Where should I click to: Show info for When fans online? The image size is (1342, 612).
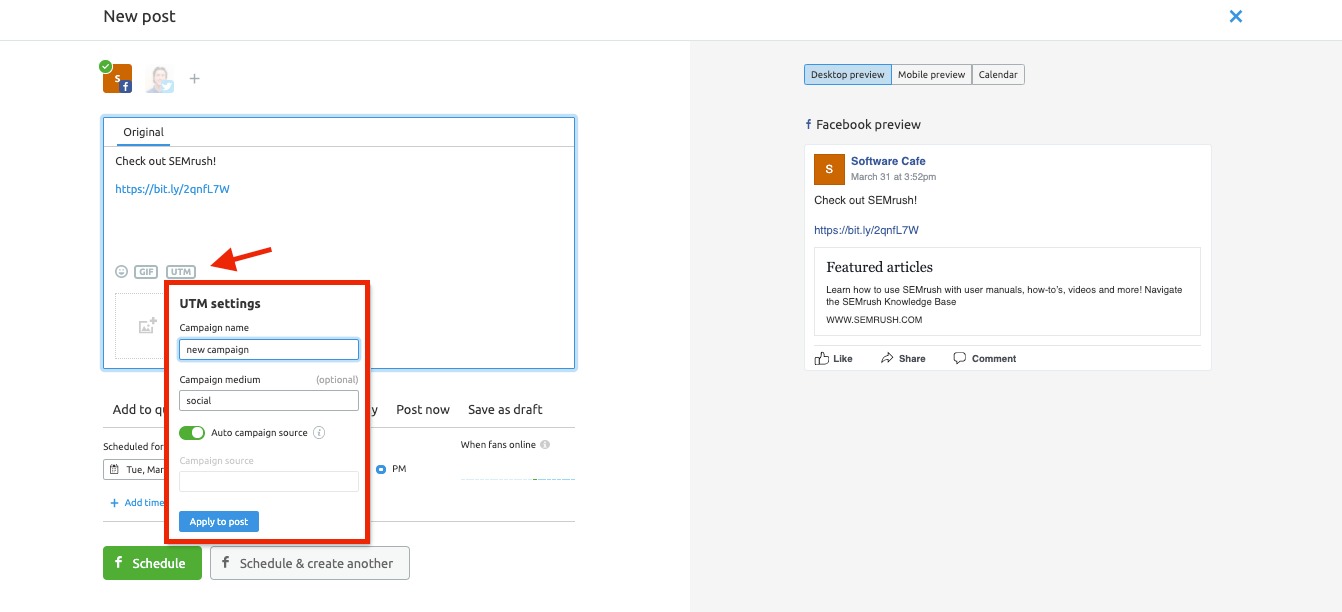pyautogui.click(x=545, y=445)
